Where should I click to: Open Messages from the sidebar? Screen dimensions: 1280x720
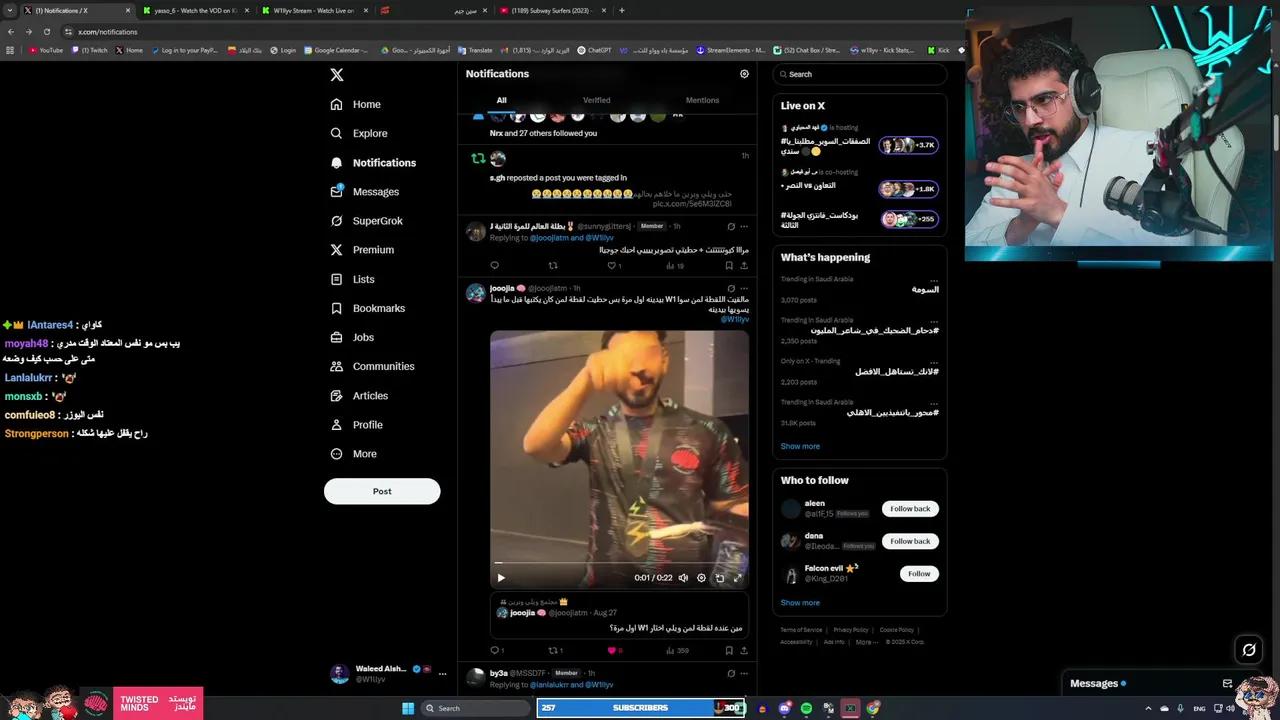point(365,192)
